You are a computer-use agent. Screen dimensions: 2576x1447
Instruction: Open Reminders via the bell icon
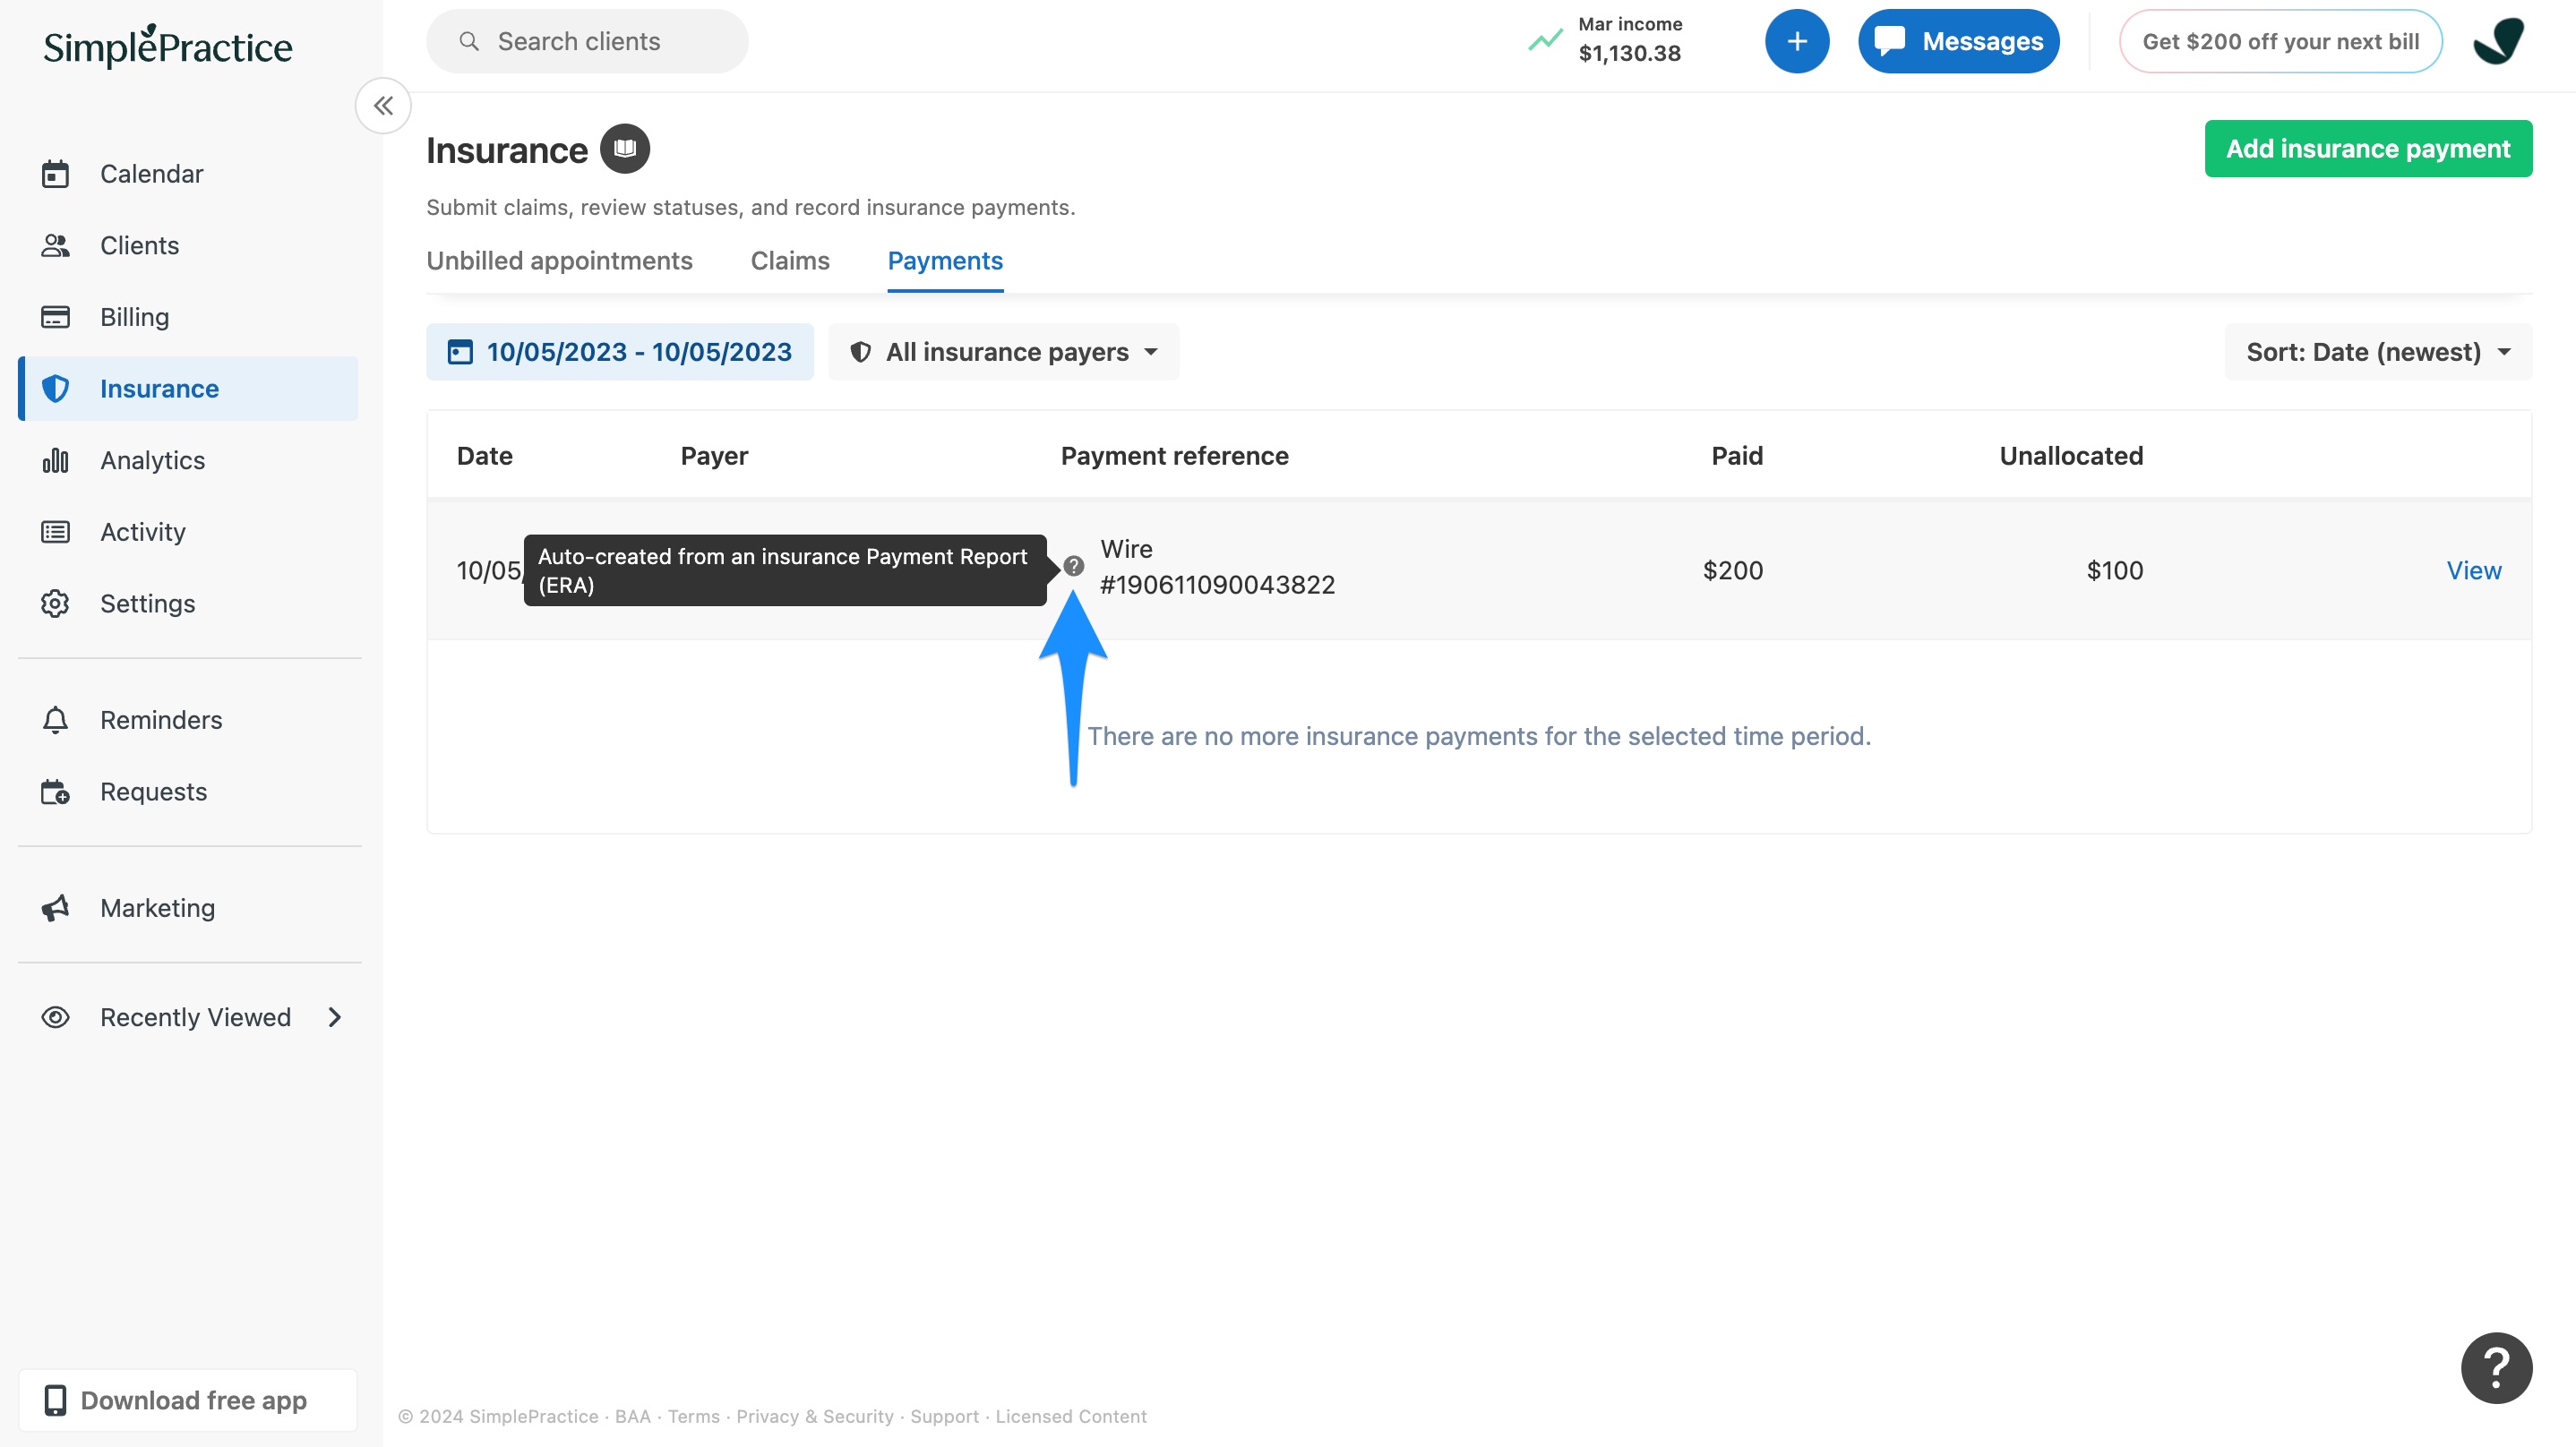[x=160, y=719]
